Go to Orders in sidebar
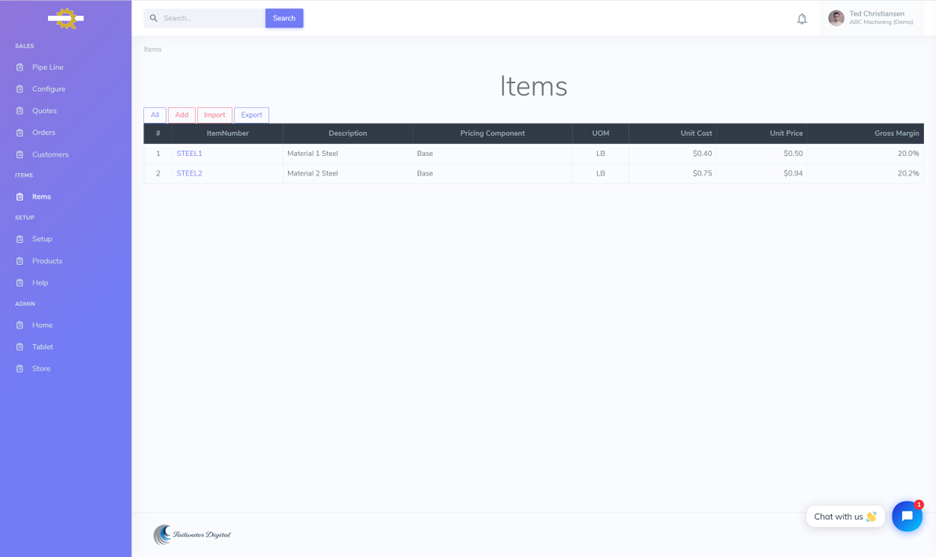Viewport: 936px width, 557px height. pos(43,133)
